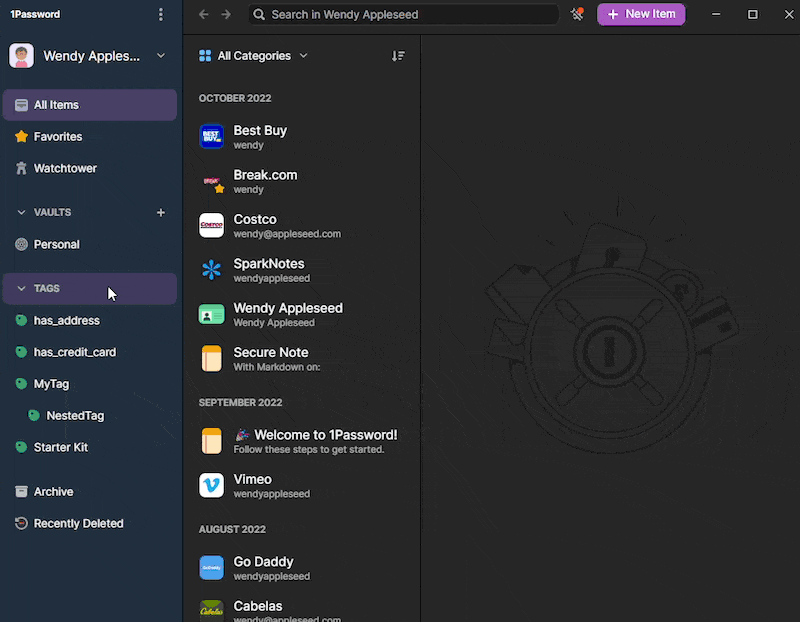The width and height of the screenshot is (800, 622).
Task: Click the back navigation arrow
Action: point(204,14)
